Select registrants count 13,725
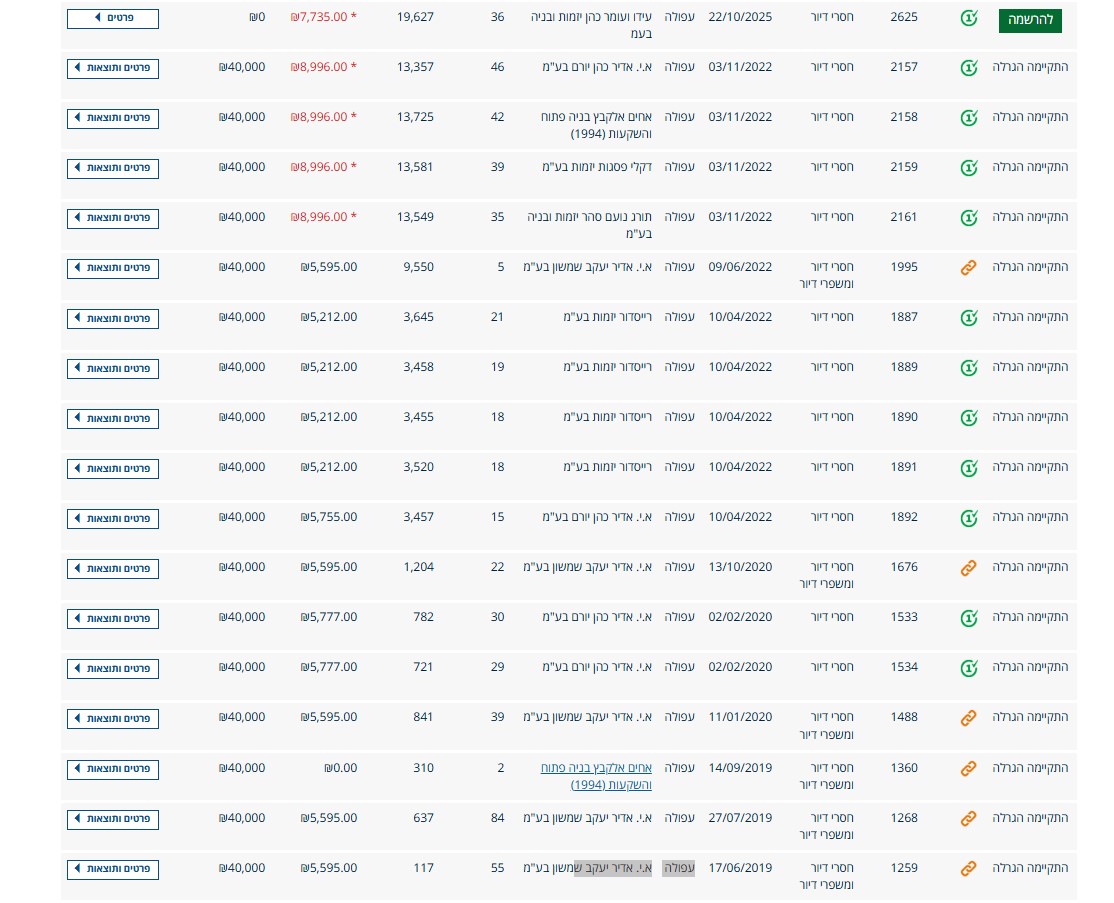 tap(415, 117)
